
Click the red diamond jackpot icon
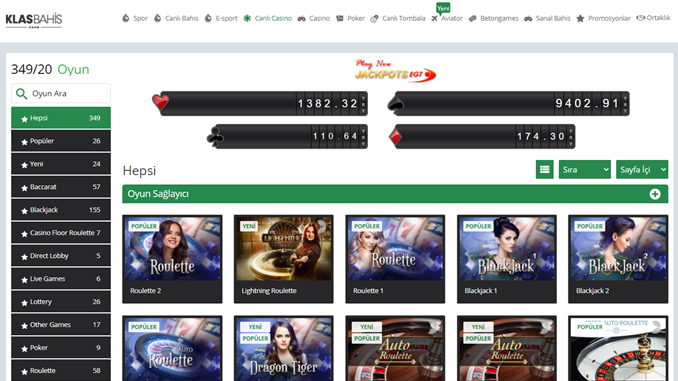click(395, 137)
